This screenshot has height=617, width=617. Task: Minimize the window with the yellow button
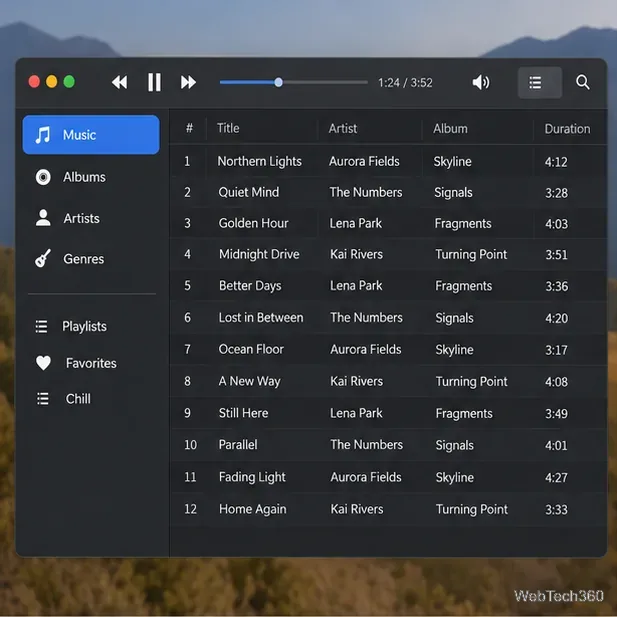coord(52,81)
